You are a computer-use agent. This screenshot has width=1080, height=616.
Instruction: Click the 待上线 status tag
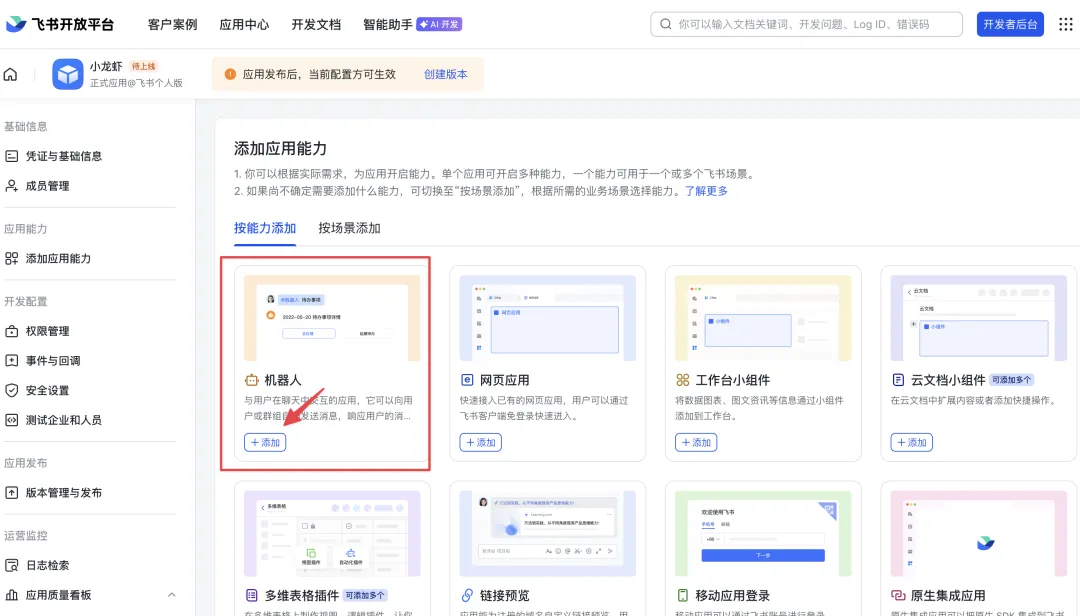point(143,66)
